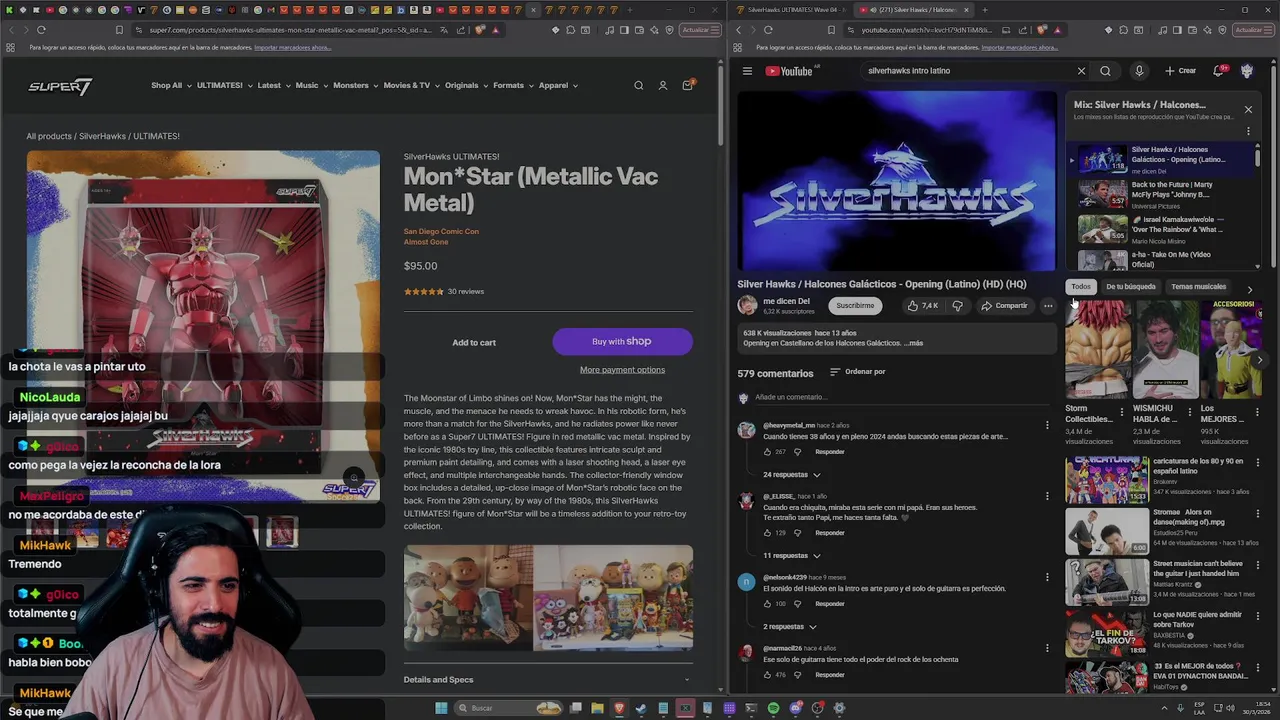
Task: Click Brave shields icon in left browser
Action: click(x=480, y=30)
